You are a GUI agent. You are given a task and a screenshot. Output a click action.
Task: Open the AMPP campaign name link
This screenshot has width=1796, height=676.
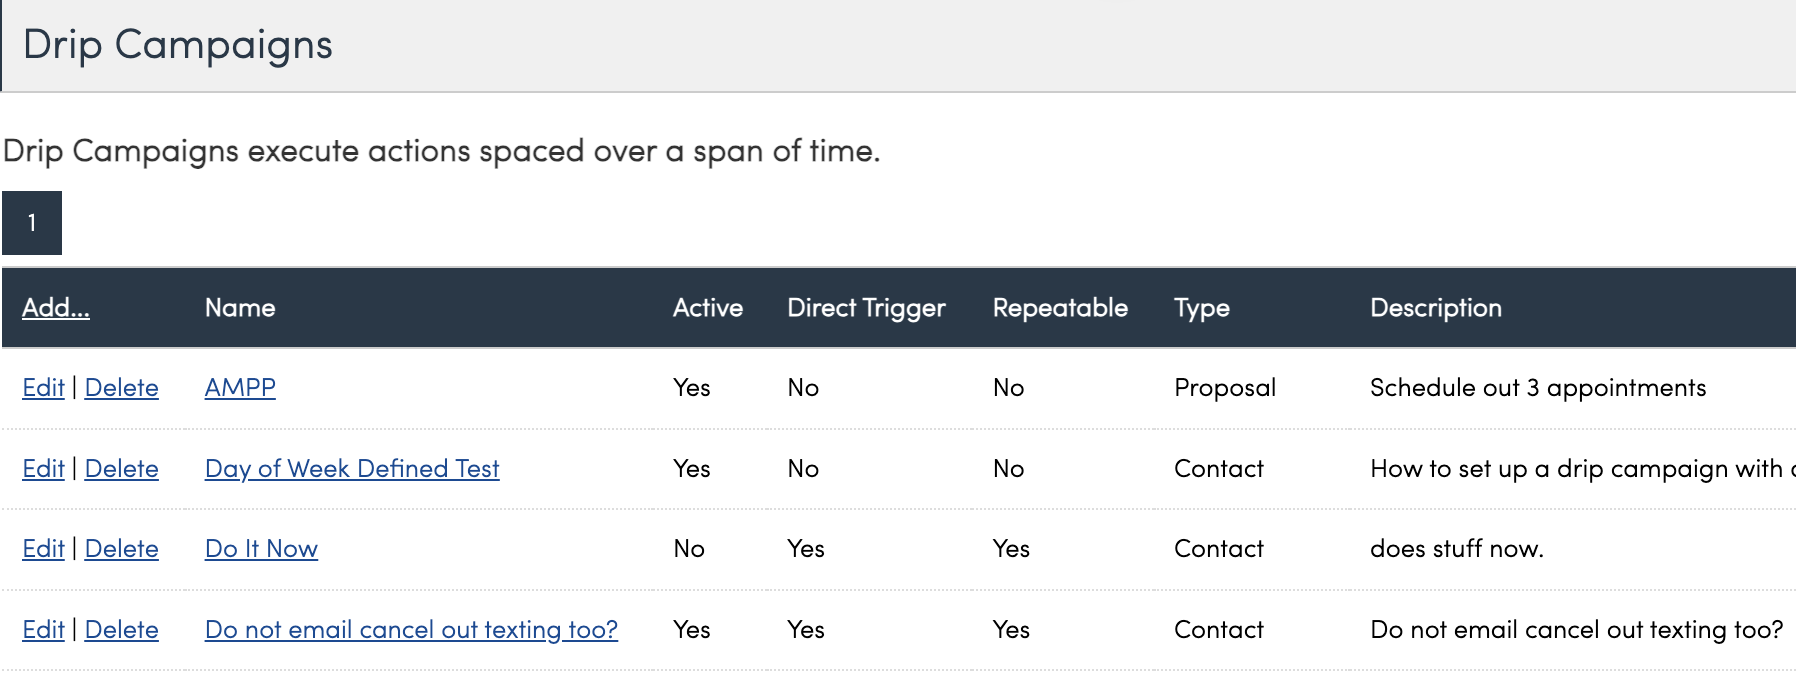240,388
